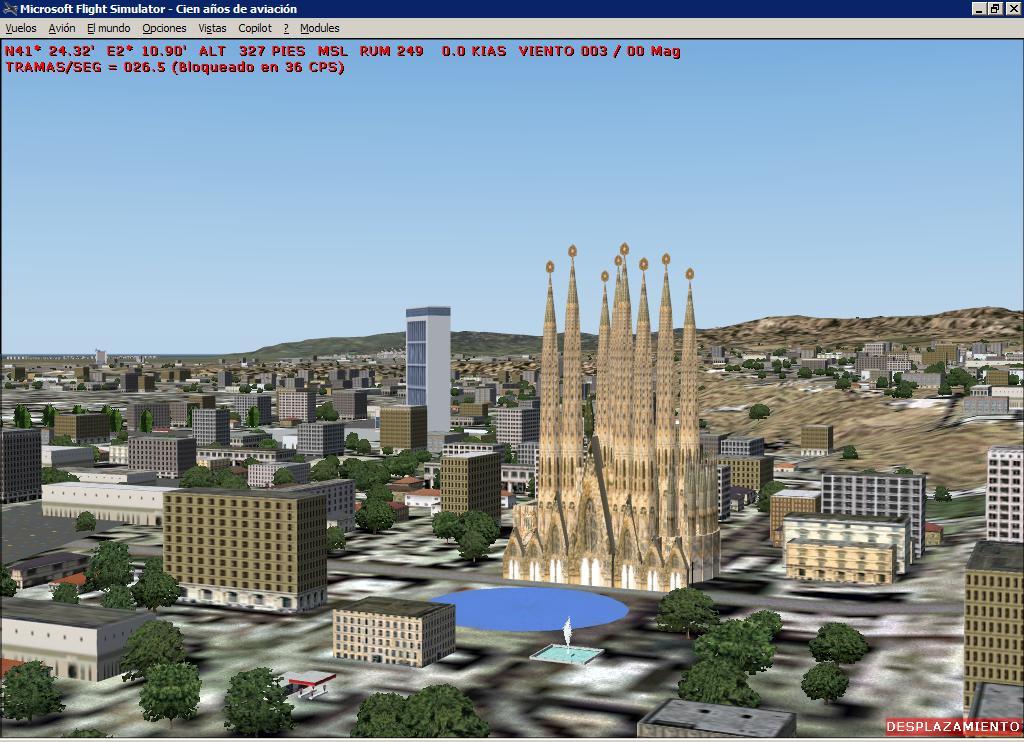Click the tall blue glass skyscraper
This screenshot has width=1024, height=742.
tap(428, 369)
